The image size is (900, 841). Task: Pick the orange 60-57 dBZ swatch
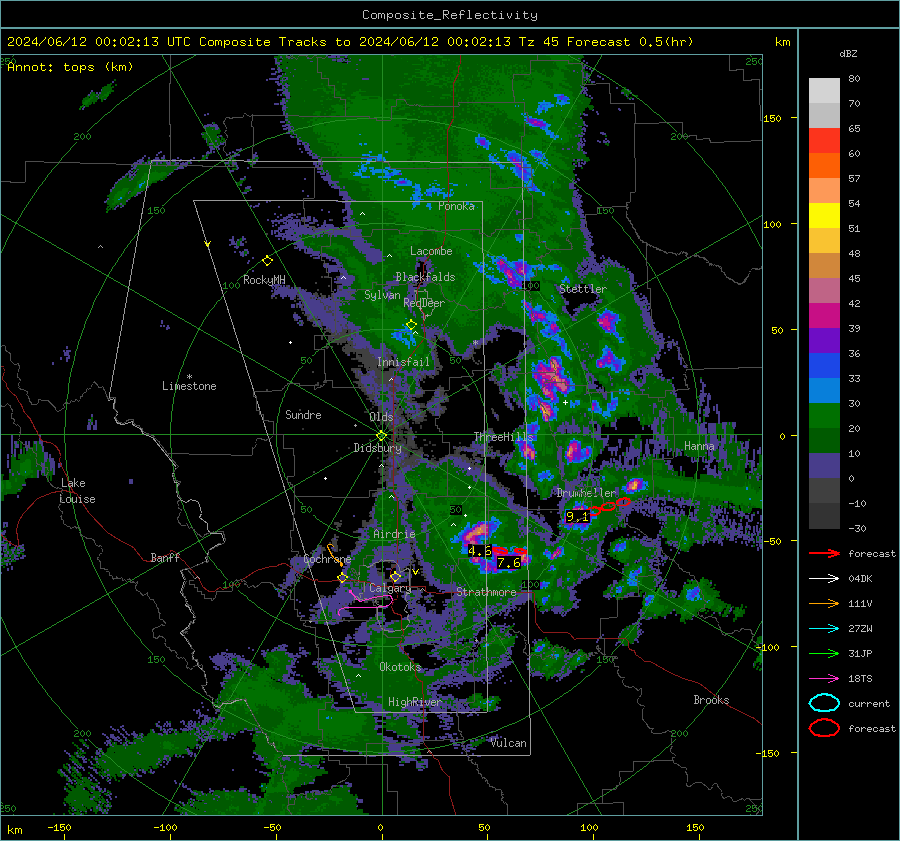click(x=824, y=165)
